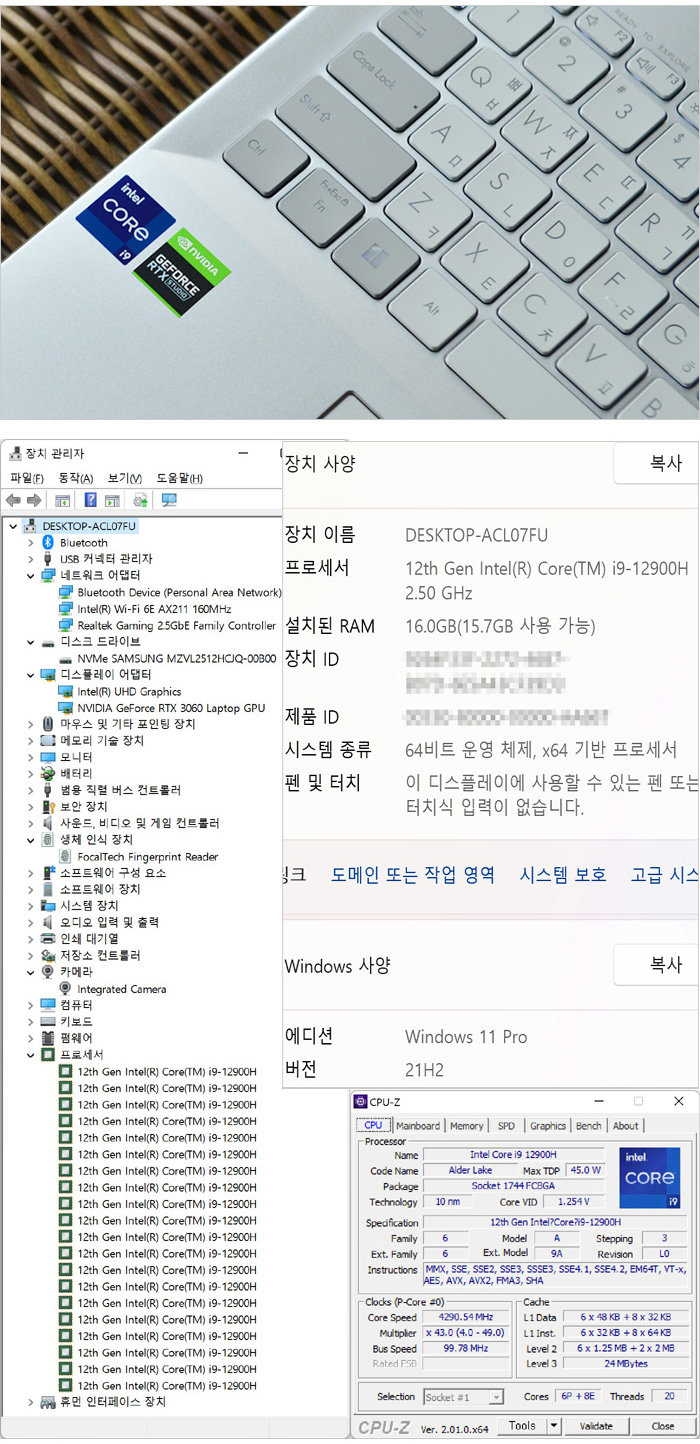Switch to the Memory tab in CPU-Z
The width and height of the screenshot is (700, 1444).
click(466, 1126)
